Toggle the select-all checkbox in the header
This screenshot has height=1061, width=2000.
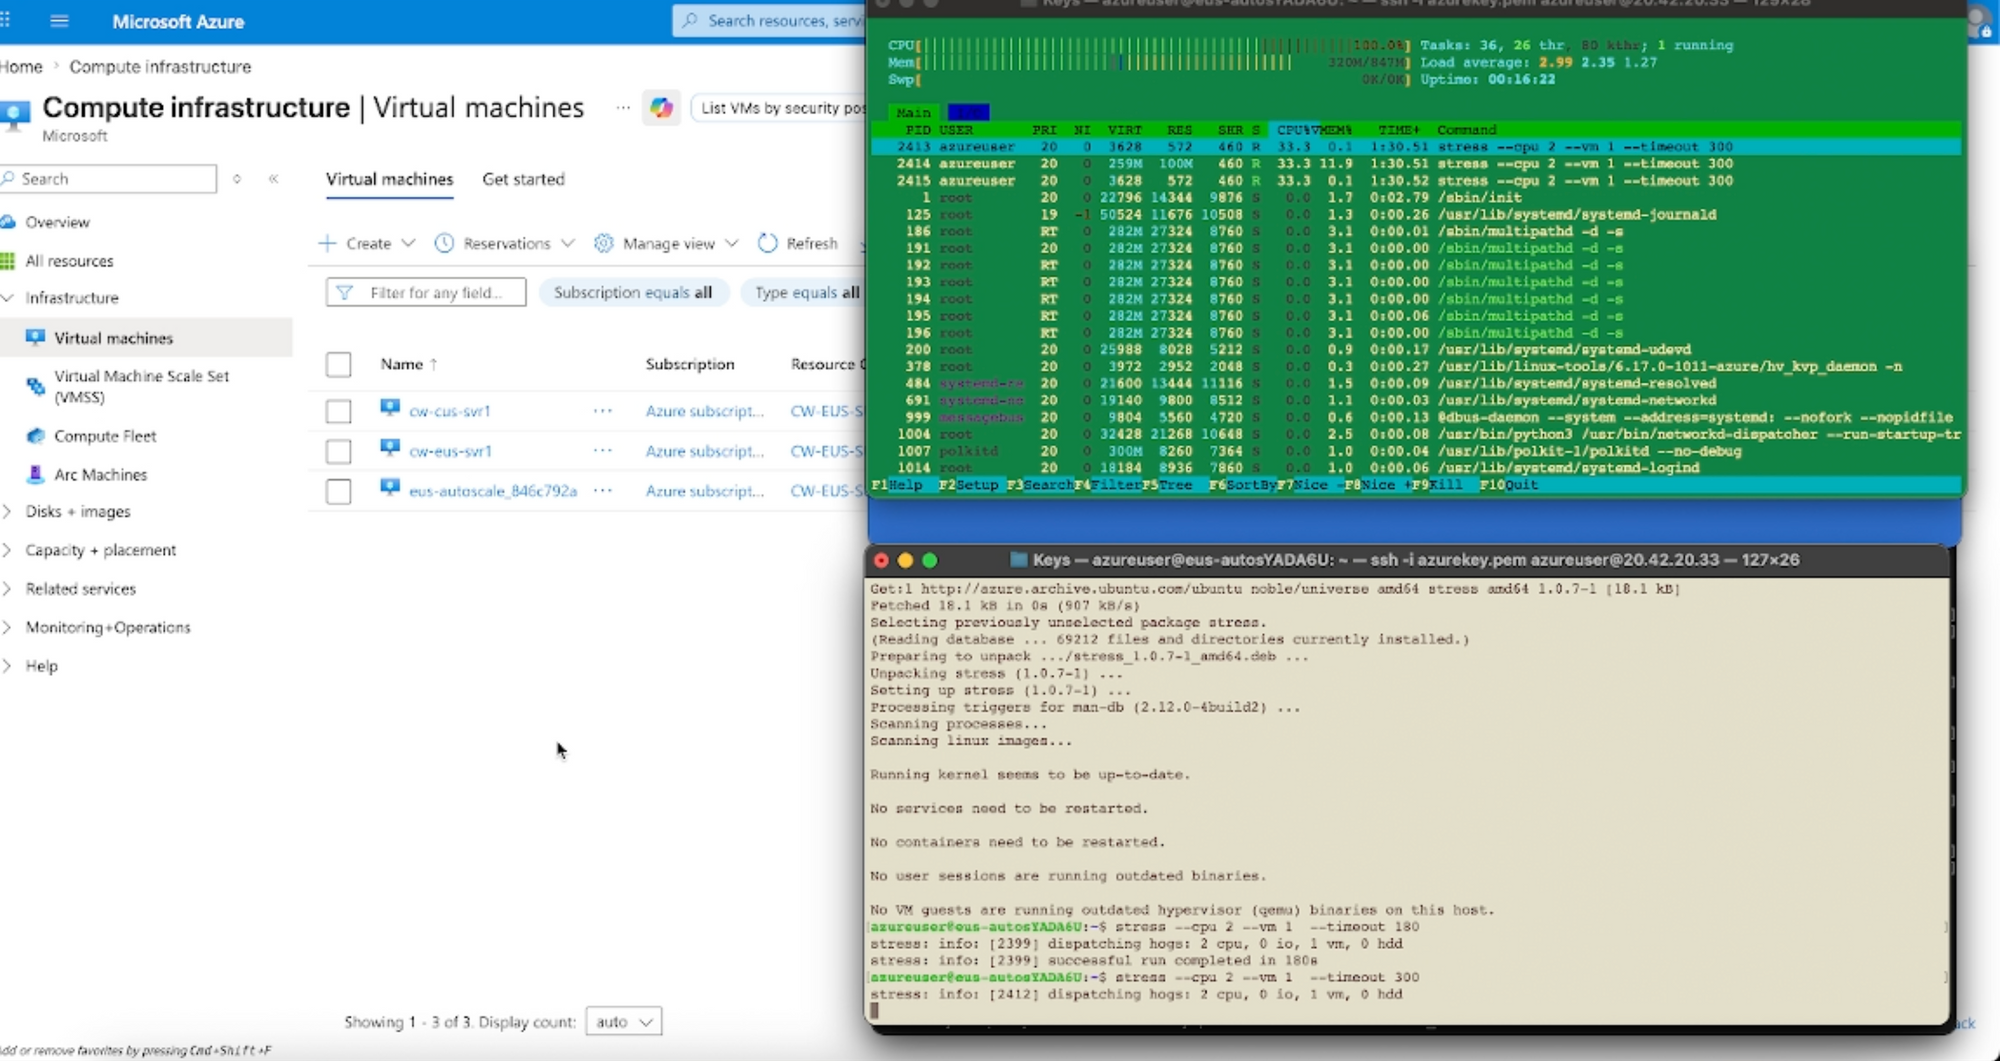[339, 364]
